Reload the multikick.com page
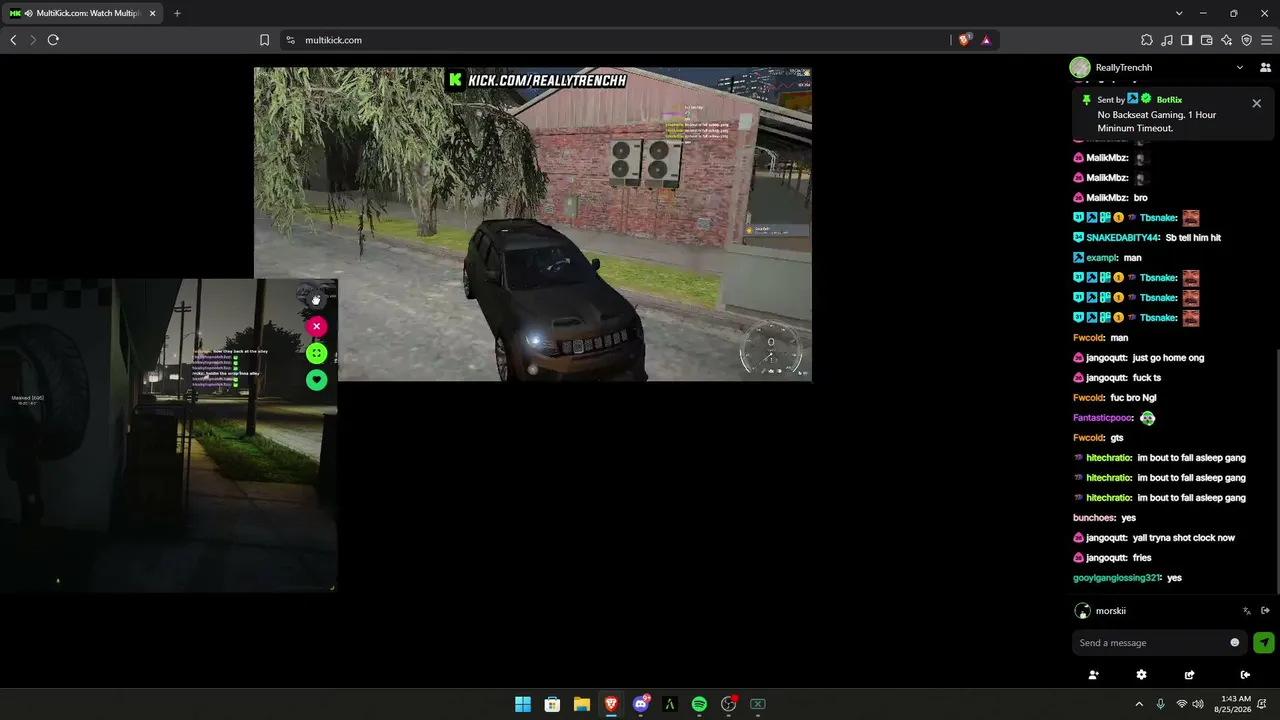 (x=53, y=40)
